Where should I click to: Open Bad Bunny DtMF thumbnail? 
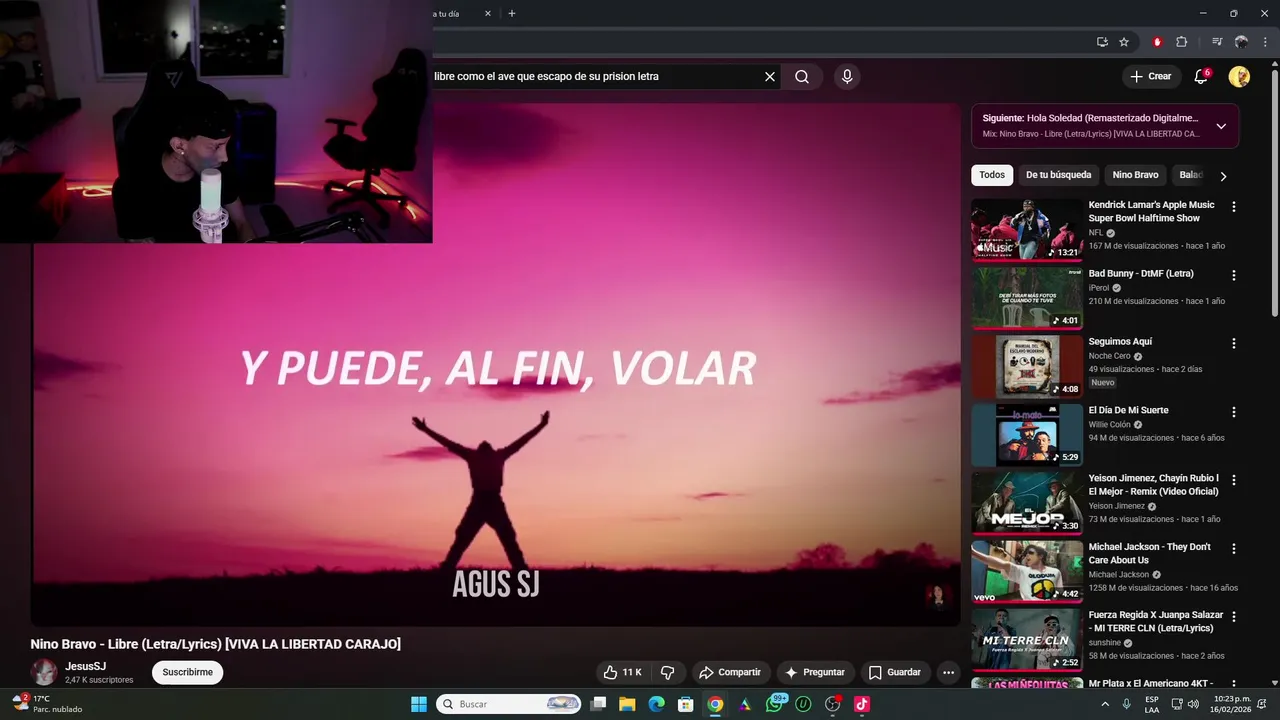click(x=1027, y=297)
